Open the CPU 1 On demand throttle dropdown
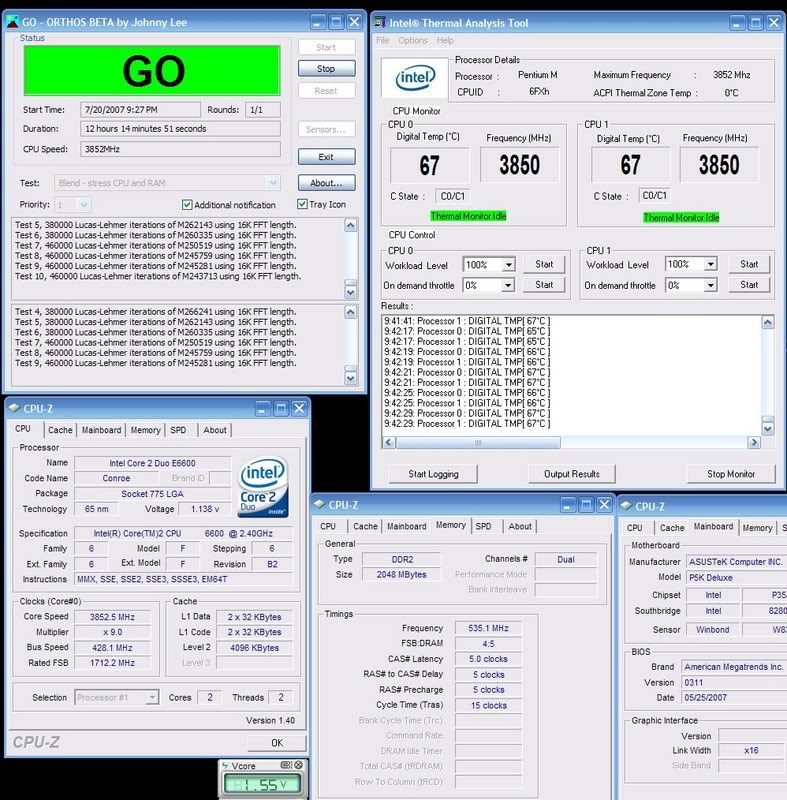This screenshot has height=800, width=787. pos(710,285)
